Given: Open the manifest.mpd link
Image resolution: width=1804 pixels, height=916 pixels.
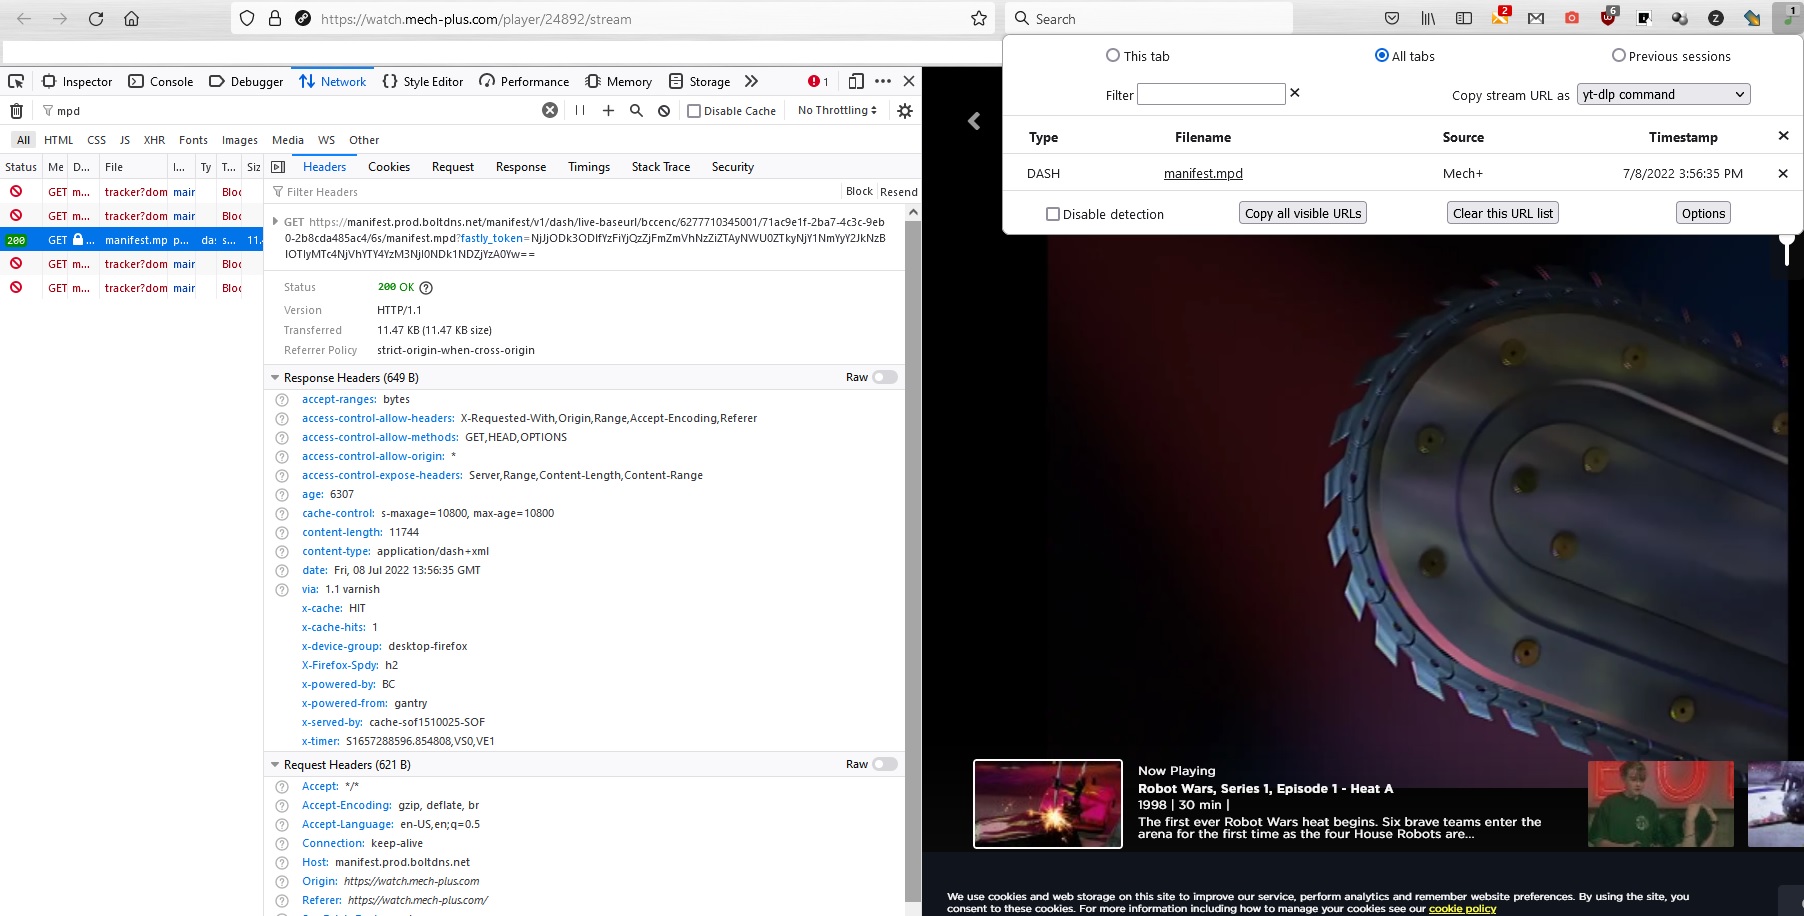Looking at the screenshot, I should pos(1203,173).
